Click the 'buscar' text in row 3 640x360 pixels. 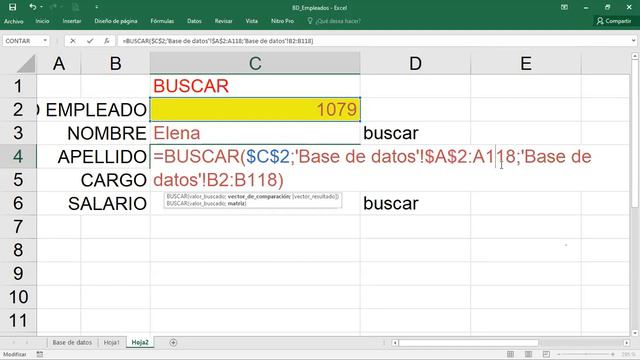click(391, 133)
